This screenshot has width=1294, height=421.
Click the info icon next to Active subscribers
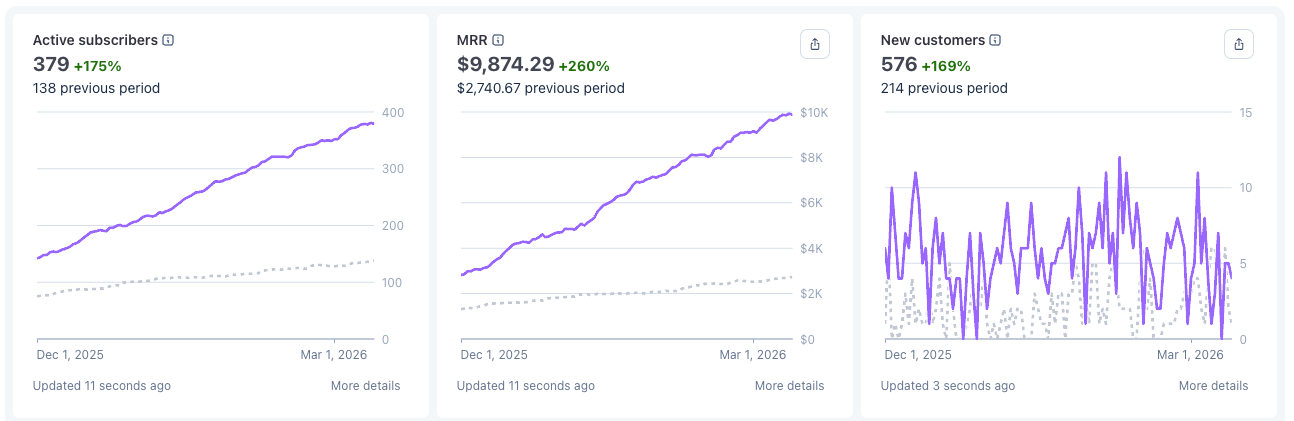168,40
